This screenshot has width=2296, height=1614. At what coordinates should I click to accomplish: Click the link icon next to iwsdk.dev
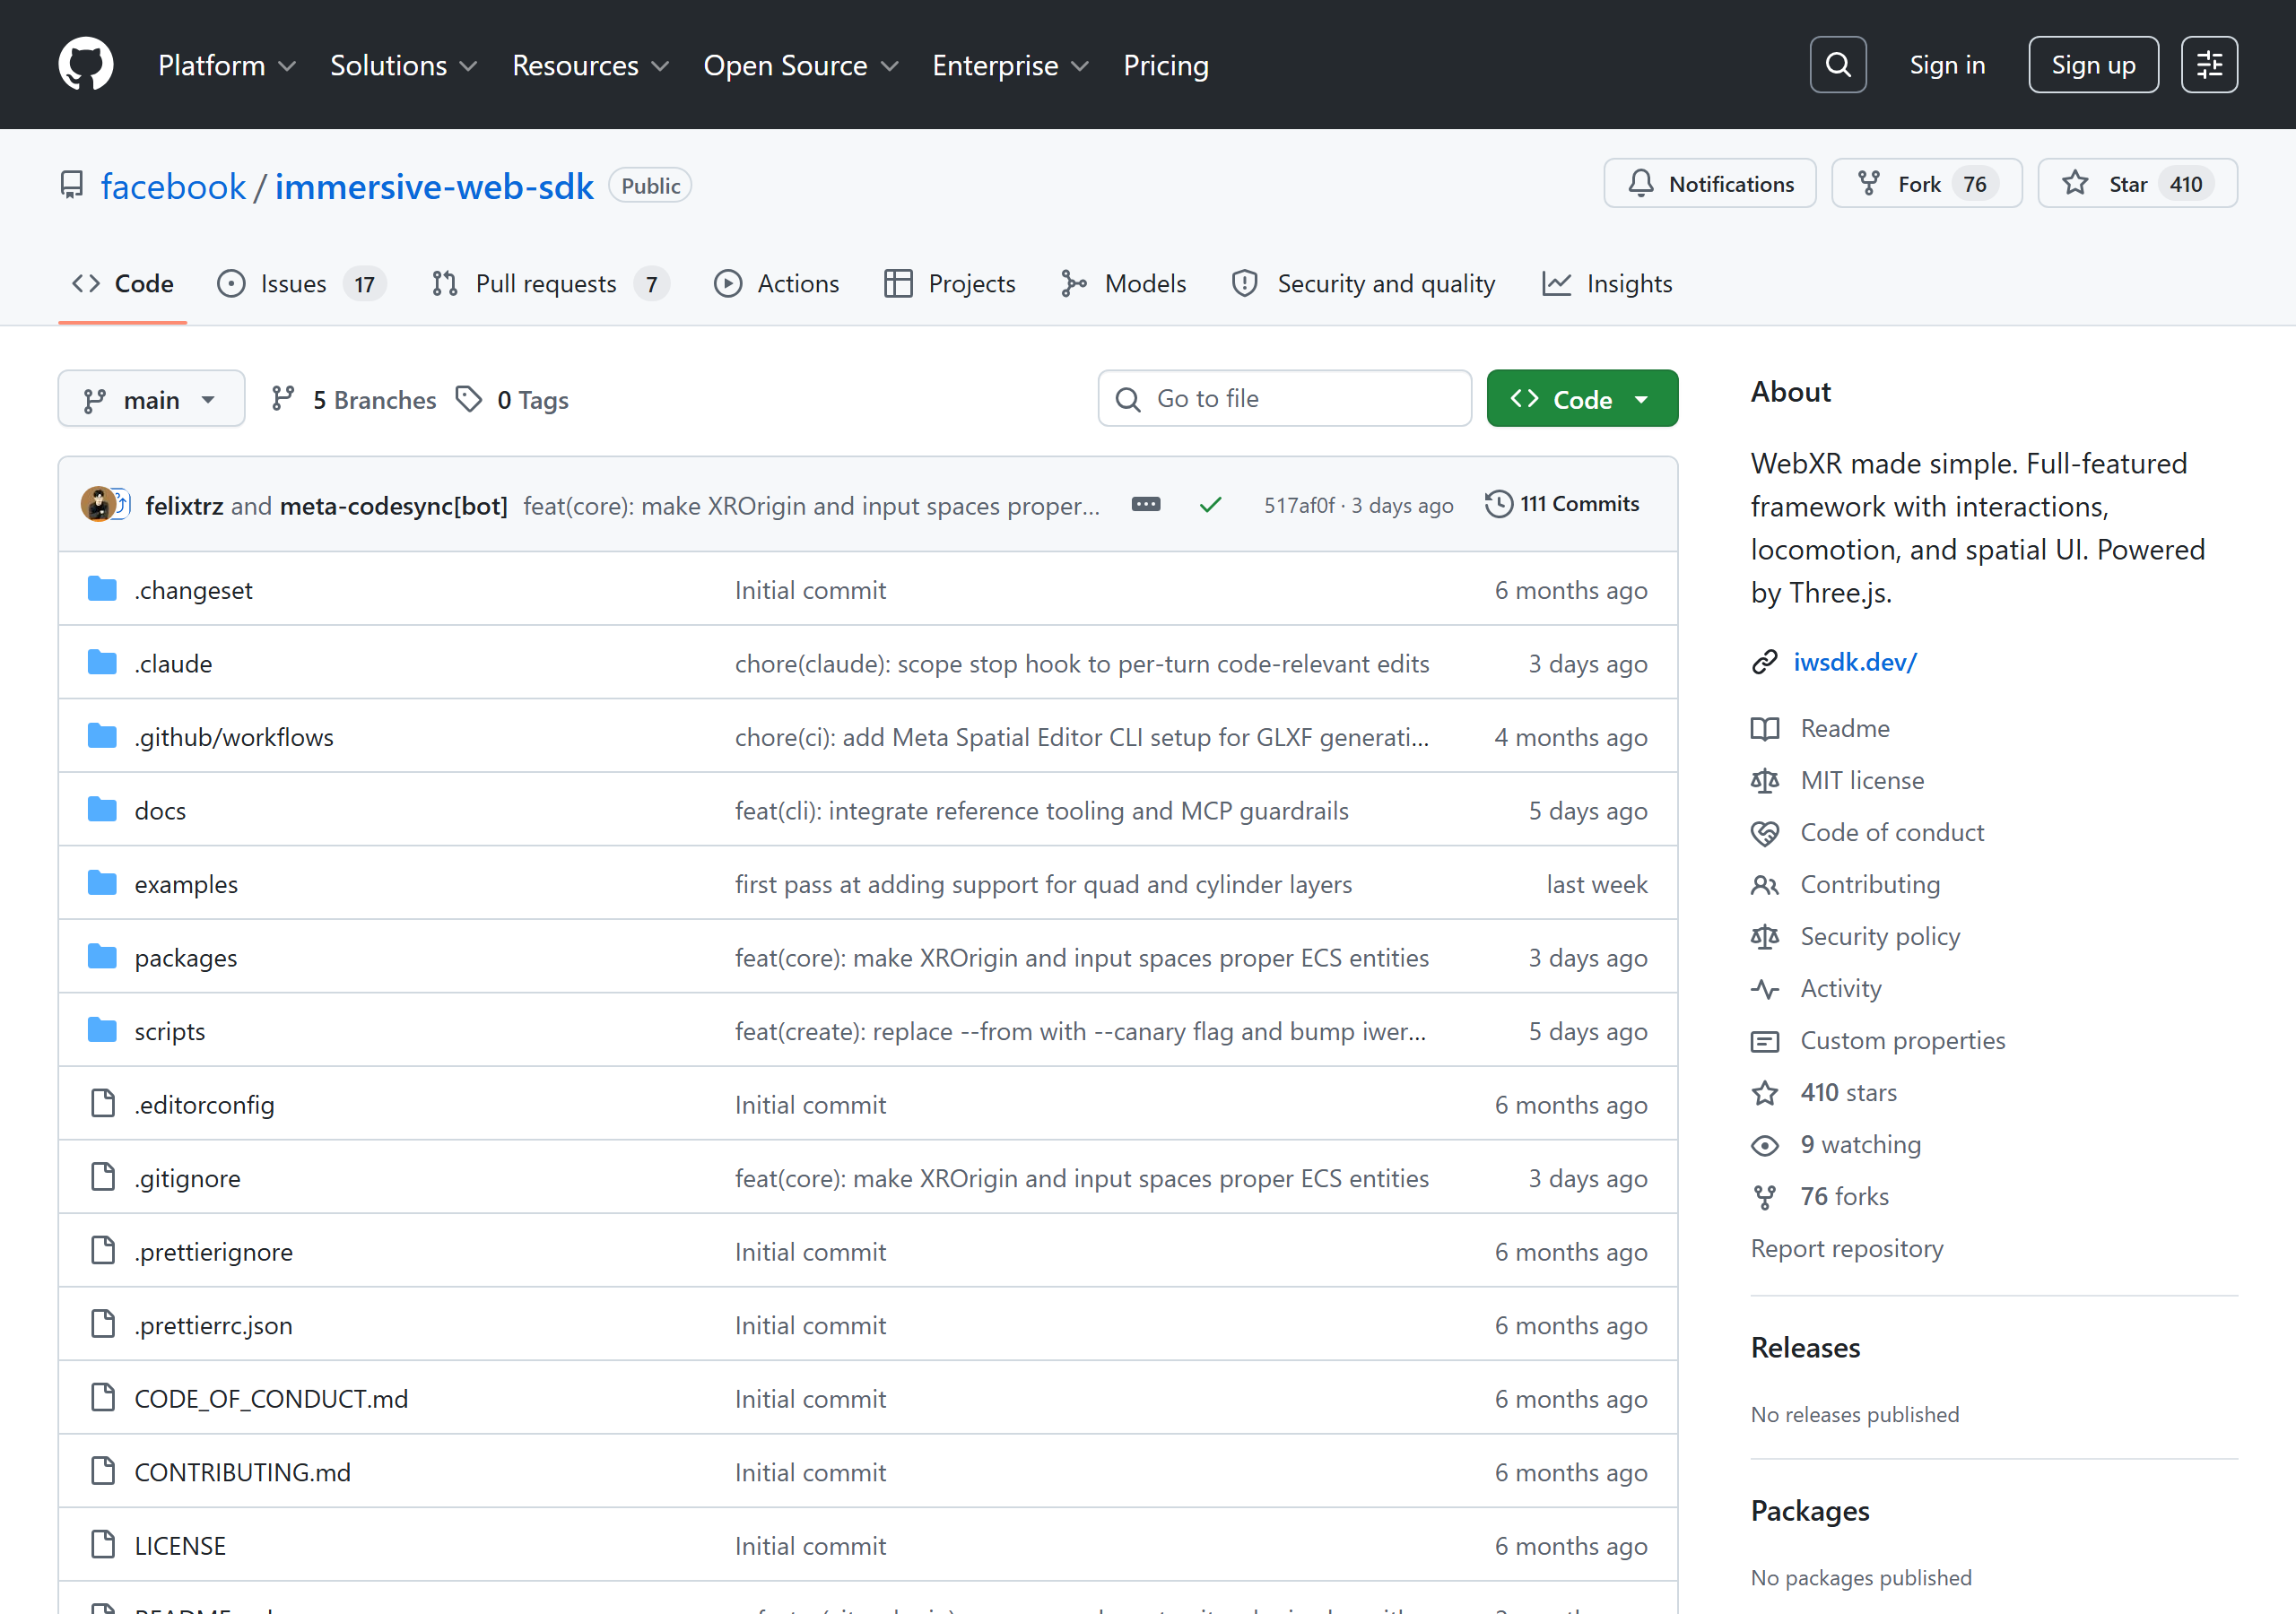[x=1765, y=662]
